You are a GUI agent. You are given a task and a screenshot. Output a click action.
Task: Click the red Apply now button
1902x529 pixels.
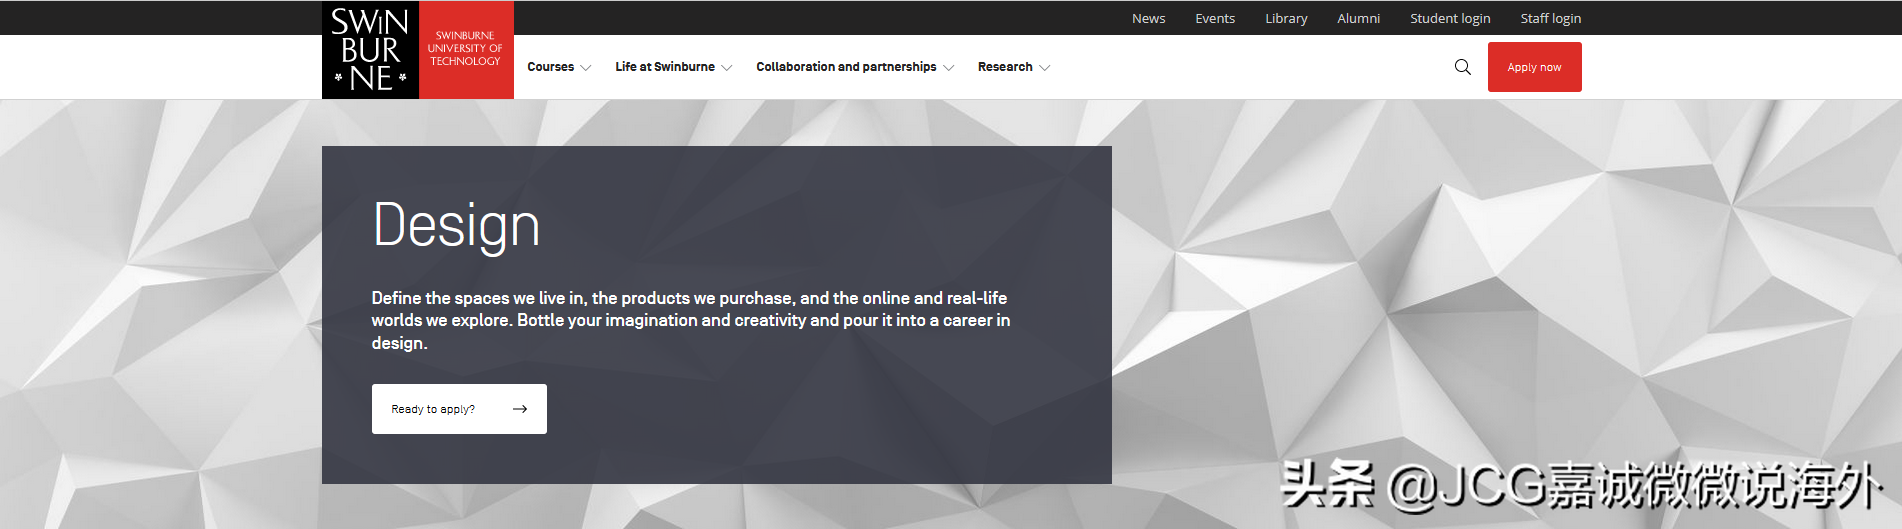tap(1534, 67)
